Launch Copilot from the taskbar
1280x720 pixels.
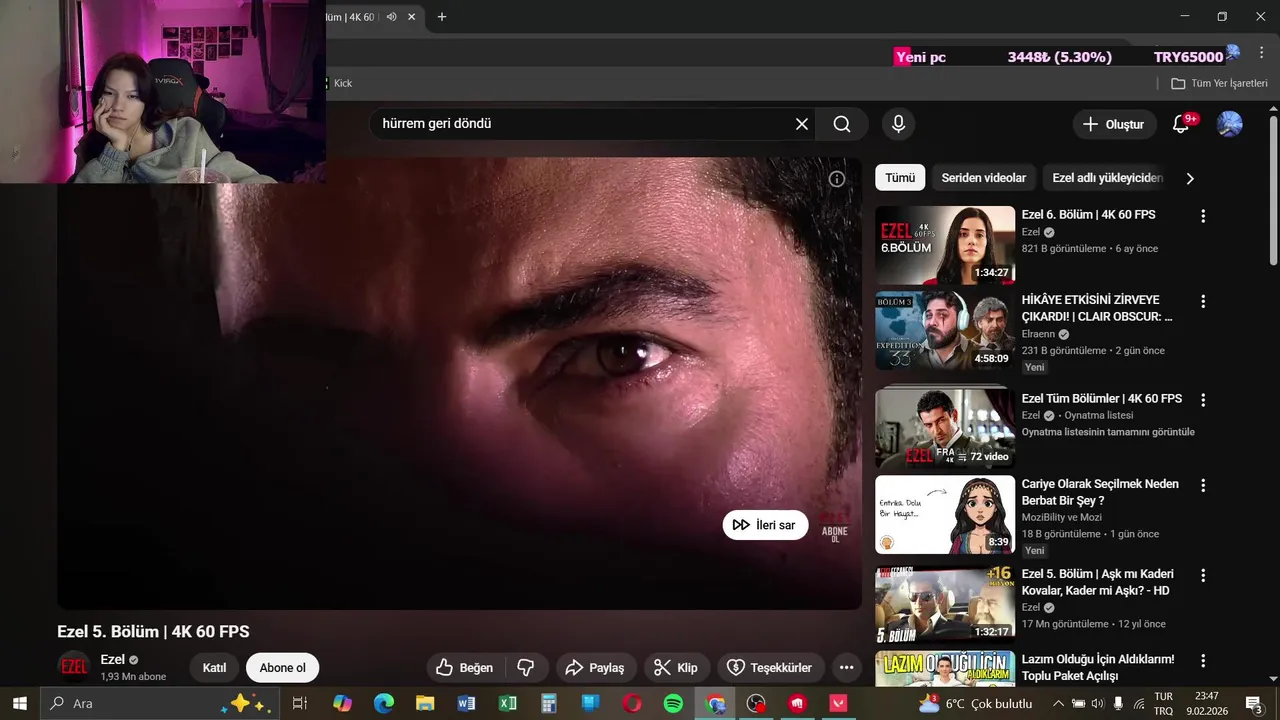coord(342,703)
